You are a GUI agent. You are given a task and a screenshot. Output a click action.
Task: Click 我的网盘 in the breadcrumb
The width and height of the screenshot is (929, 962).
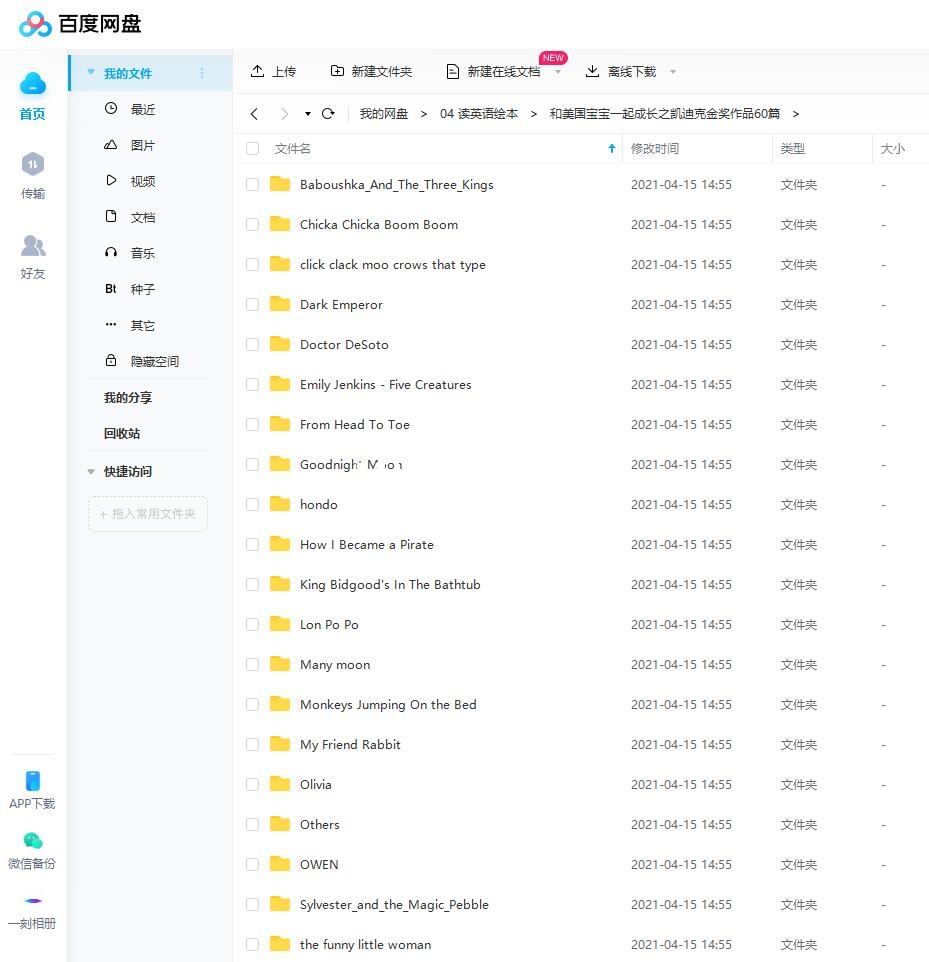pyautogui.click(x=380, y=113)
